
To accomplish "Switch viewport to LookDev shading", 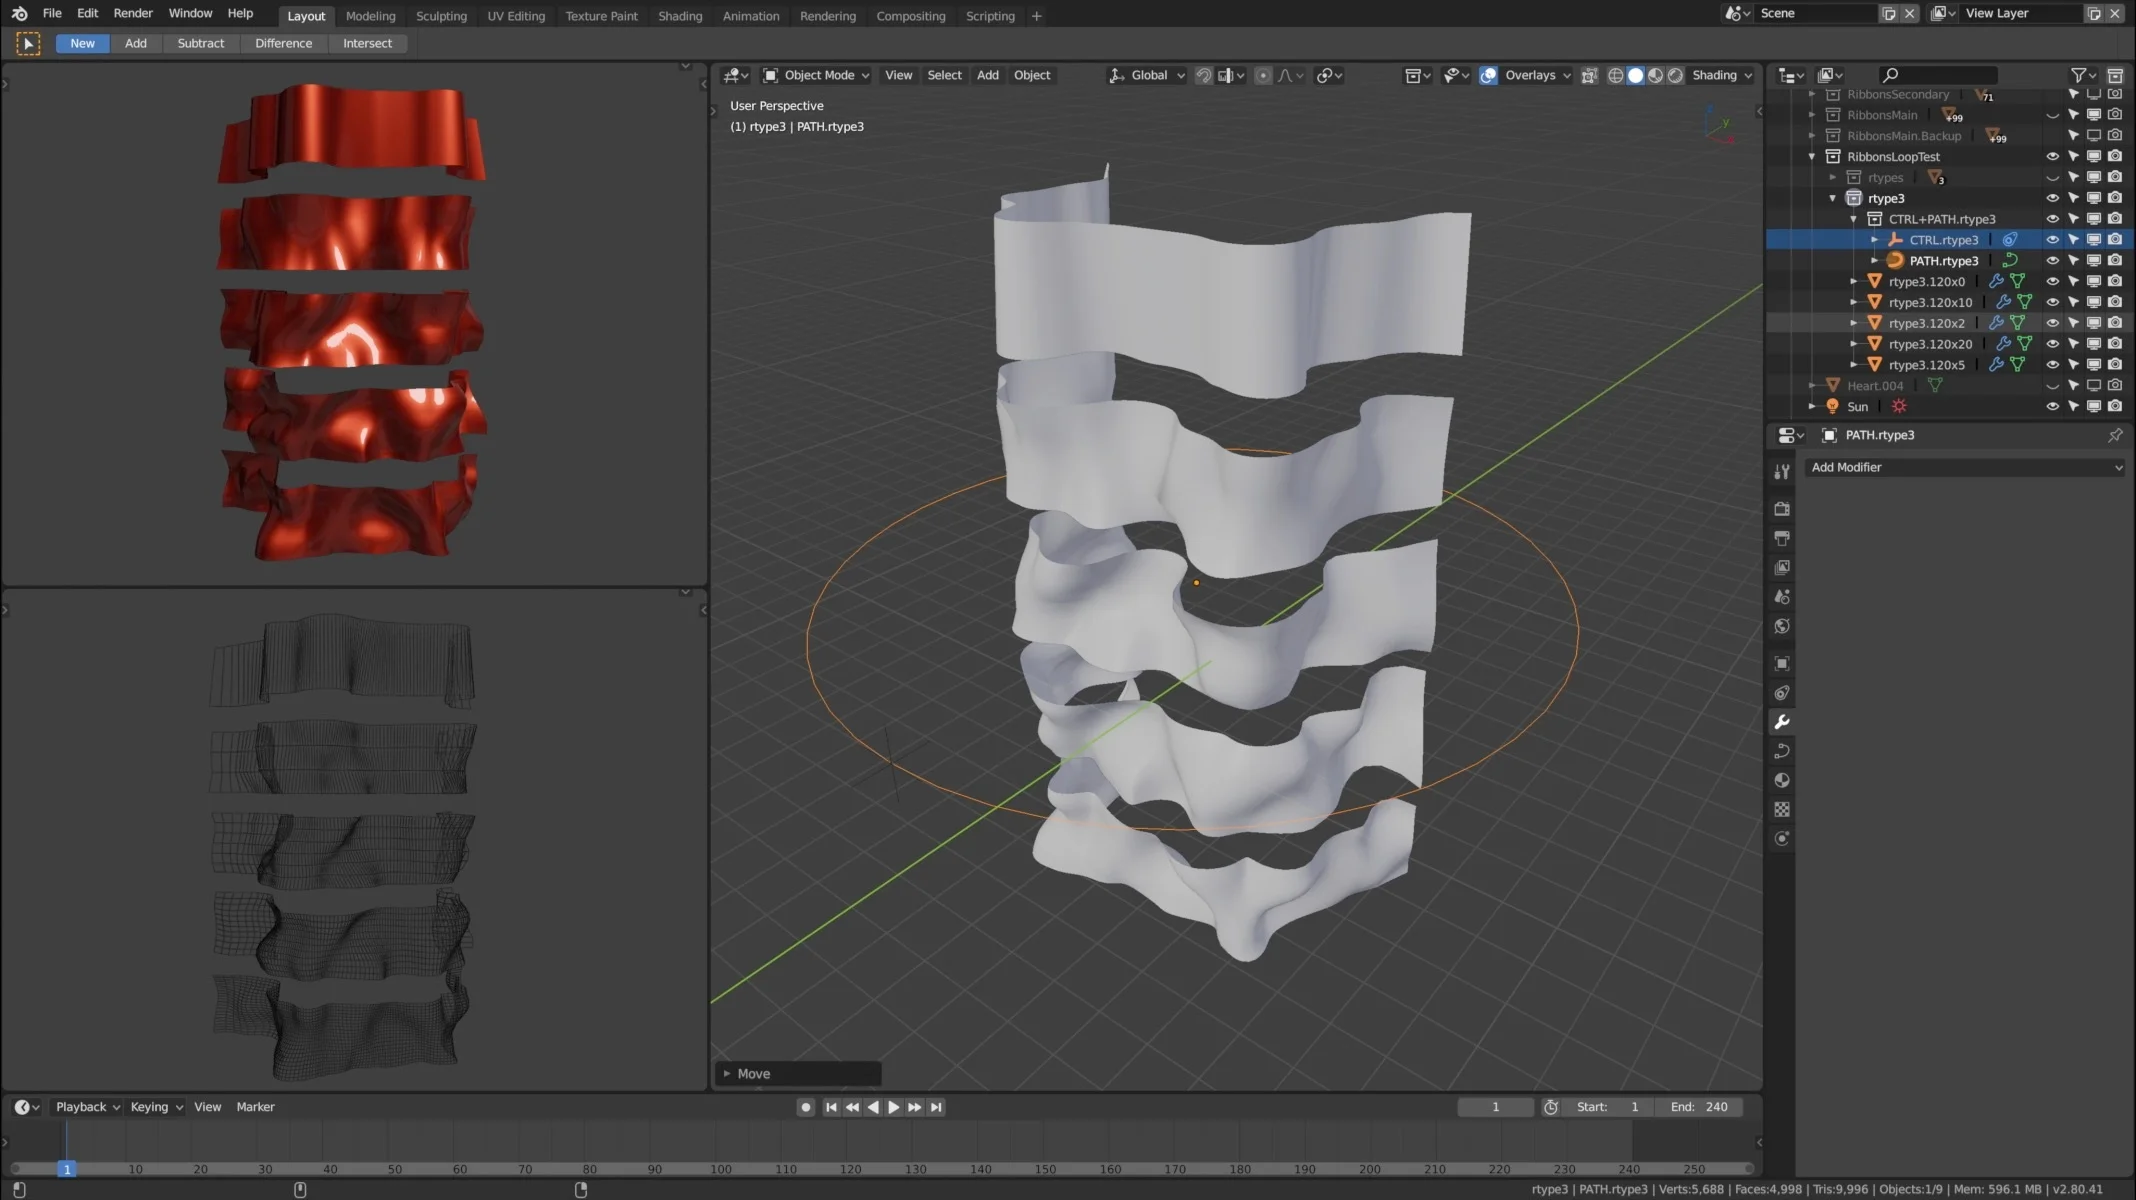I will pos(1655,75).
